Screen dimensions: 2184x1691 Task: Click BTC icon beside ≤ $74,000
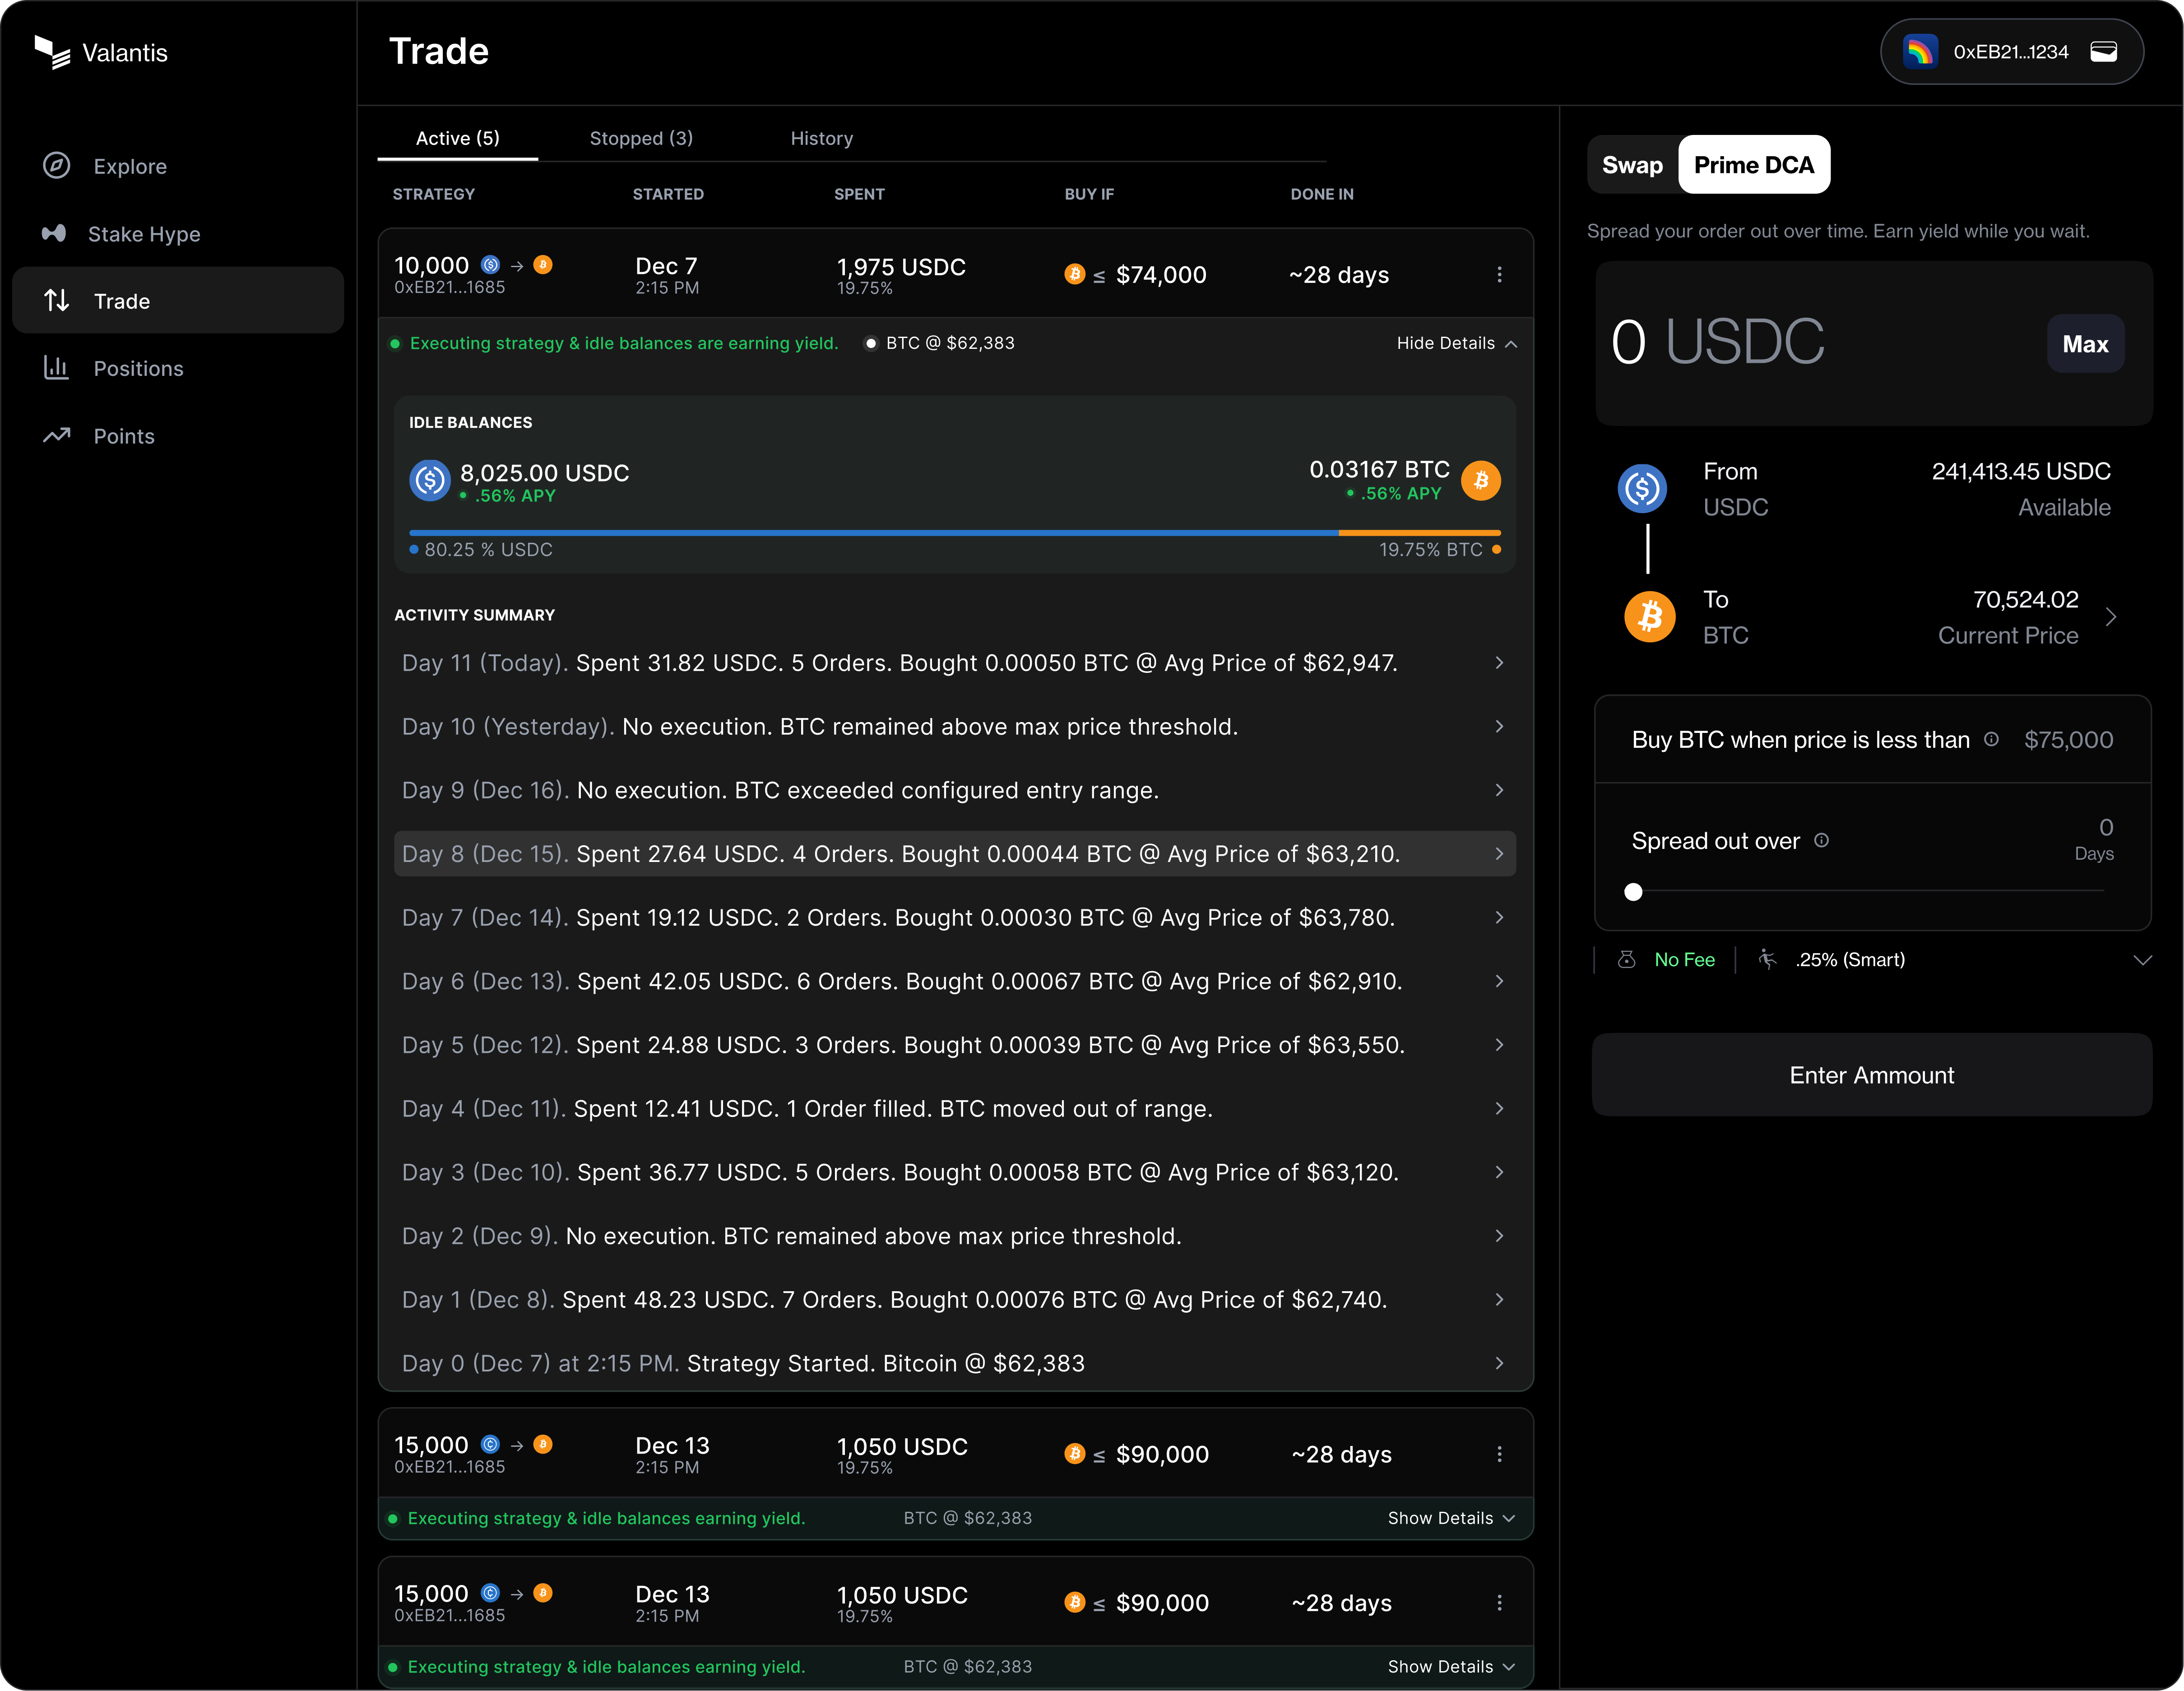(x=1074, y=274)
